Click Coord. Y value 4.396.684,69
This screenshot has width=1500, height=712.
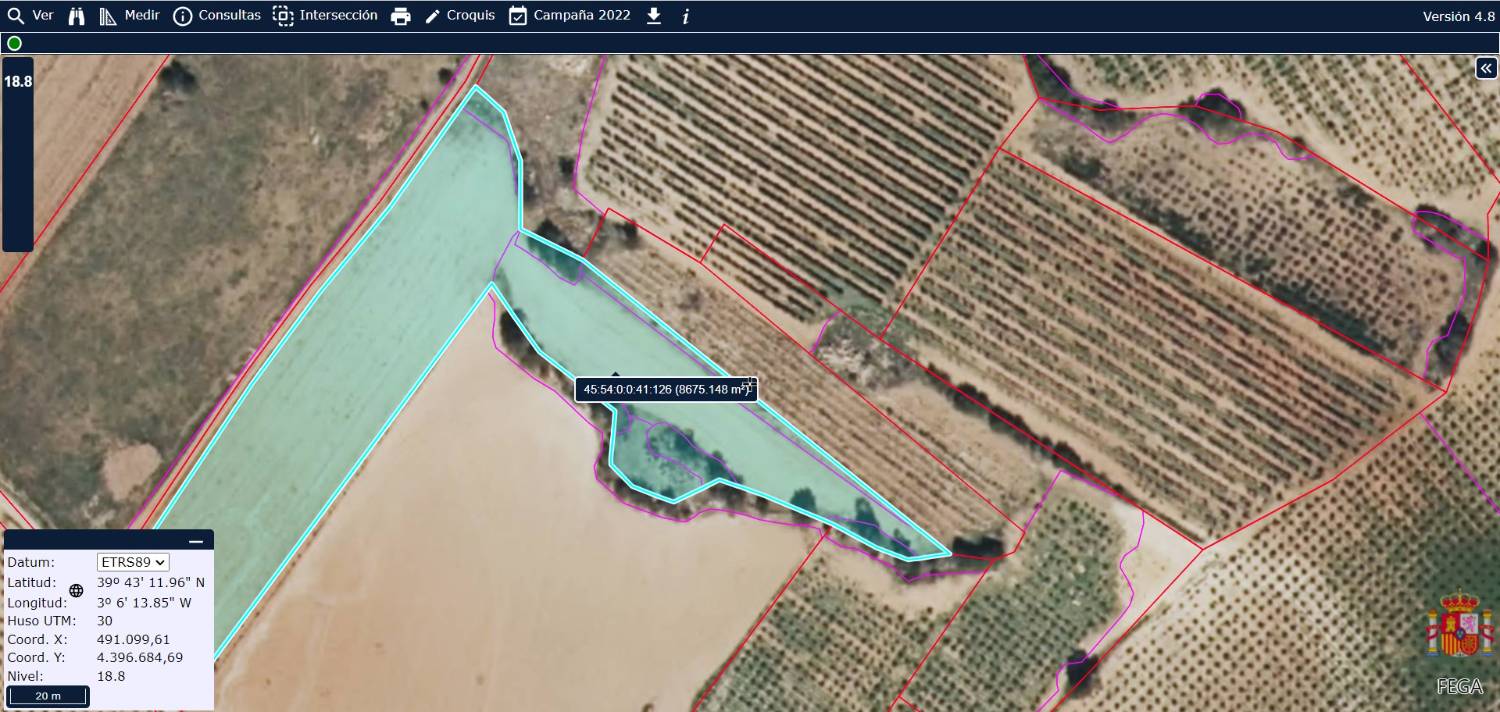coord(140,657)
